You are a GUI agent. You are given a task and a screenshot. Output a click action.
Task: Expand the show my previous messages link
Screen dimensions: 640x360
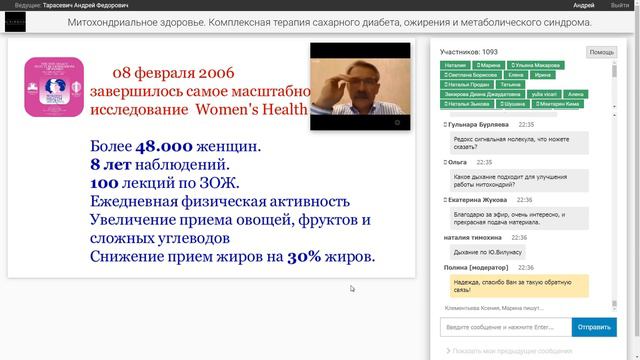tap(509, 351)
